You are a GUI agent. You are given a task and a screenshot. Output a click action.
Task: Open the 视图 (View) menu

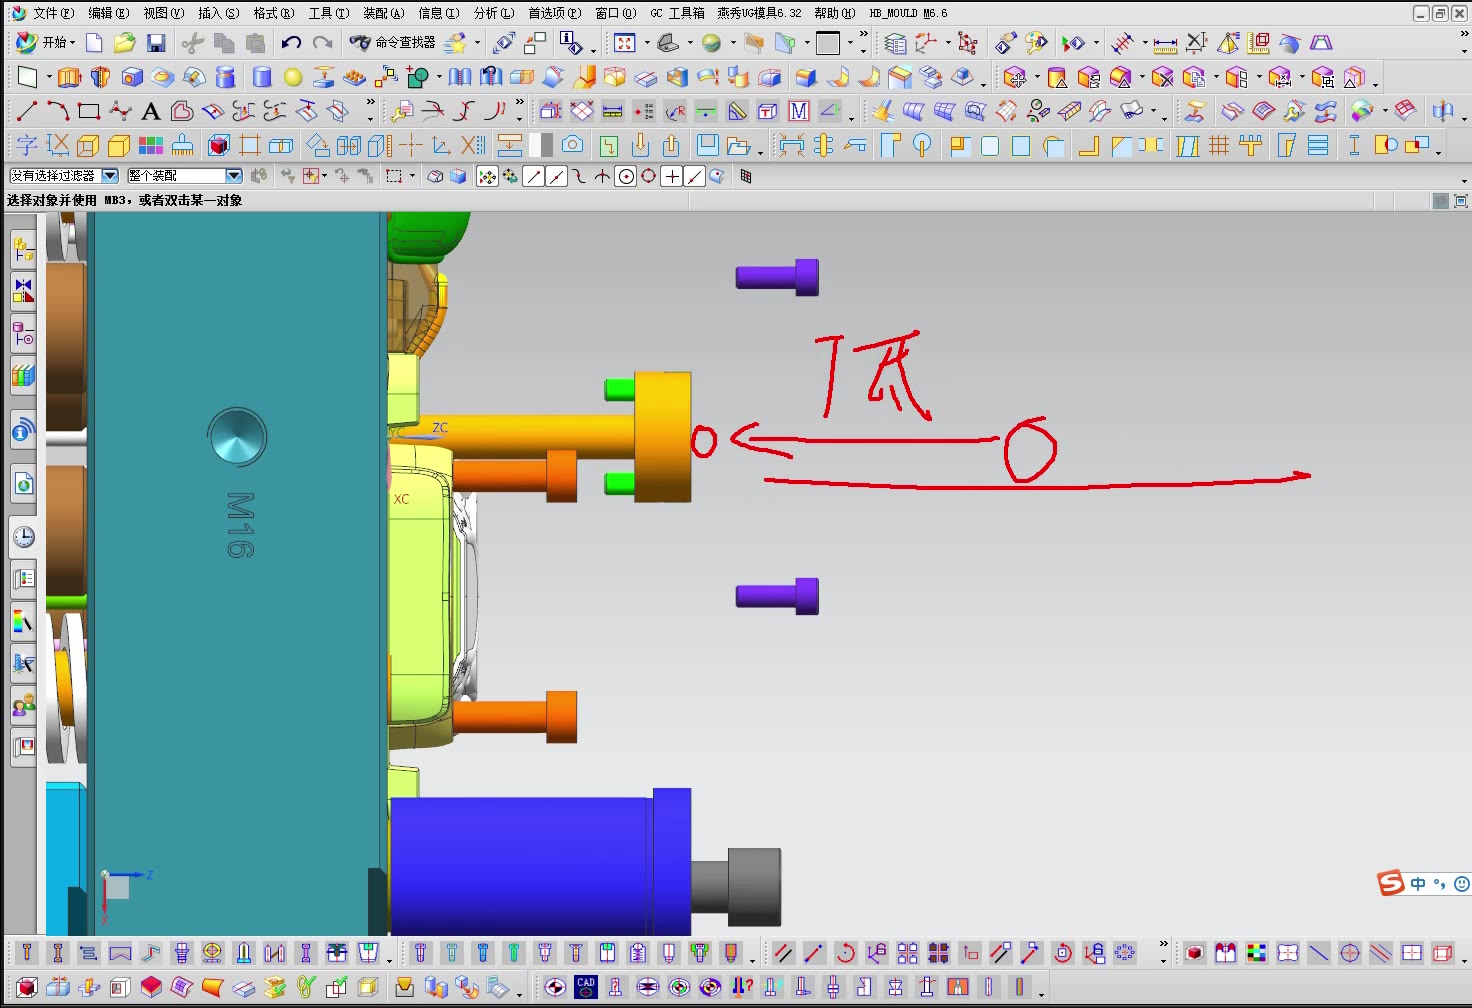[163, 13]
